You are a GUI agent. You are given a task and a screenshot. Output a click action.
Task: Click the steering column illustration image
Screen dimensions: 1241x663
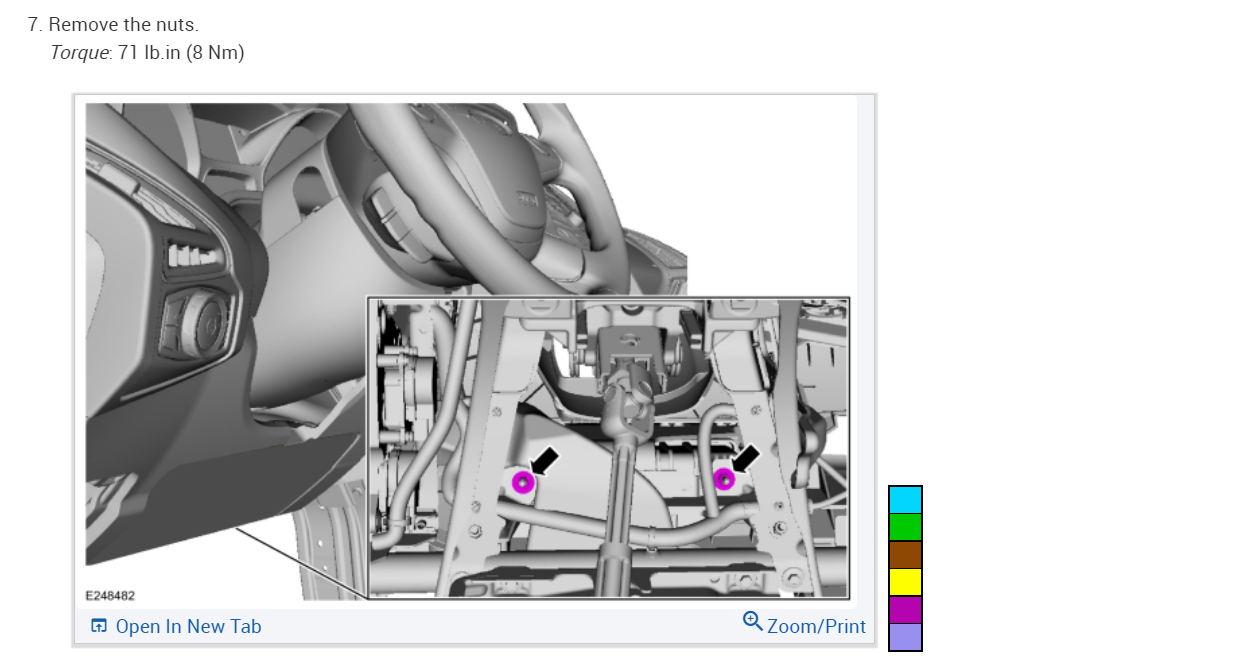pyautogui.click(x=467, y=352)
